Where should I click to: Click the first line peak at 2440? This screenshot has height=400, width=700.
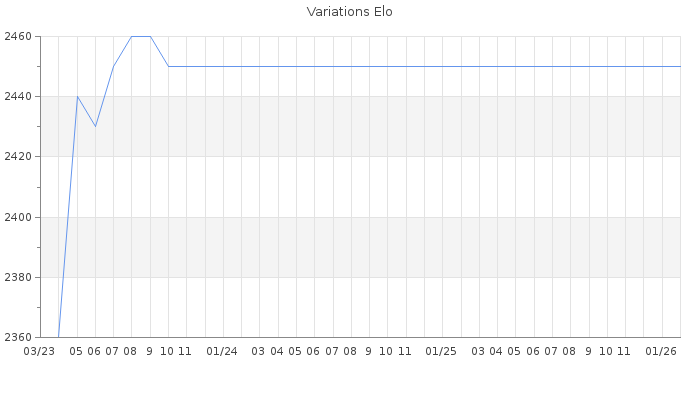click(77, 96)
